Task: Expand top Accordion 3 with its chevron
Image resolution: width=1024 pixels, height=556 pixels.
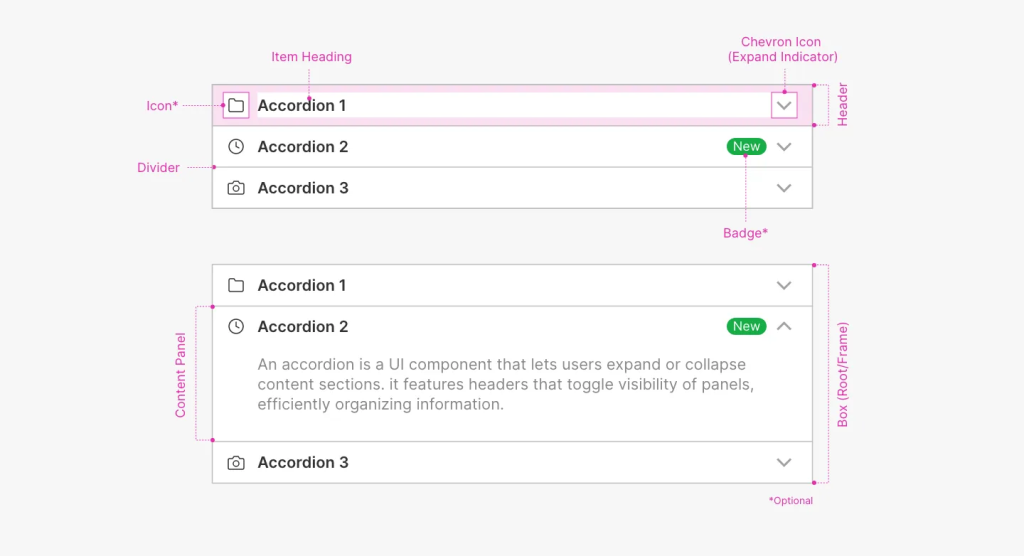Action: tap(784, 188)
